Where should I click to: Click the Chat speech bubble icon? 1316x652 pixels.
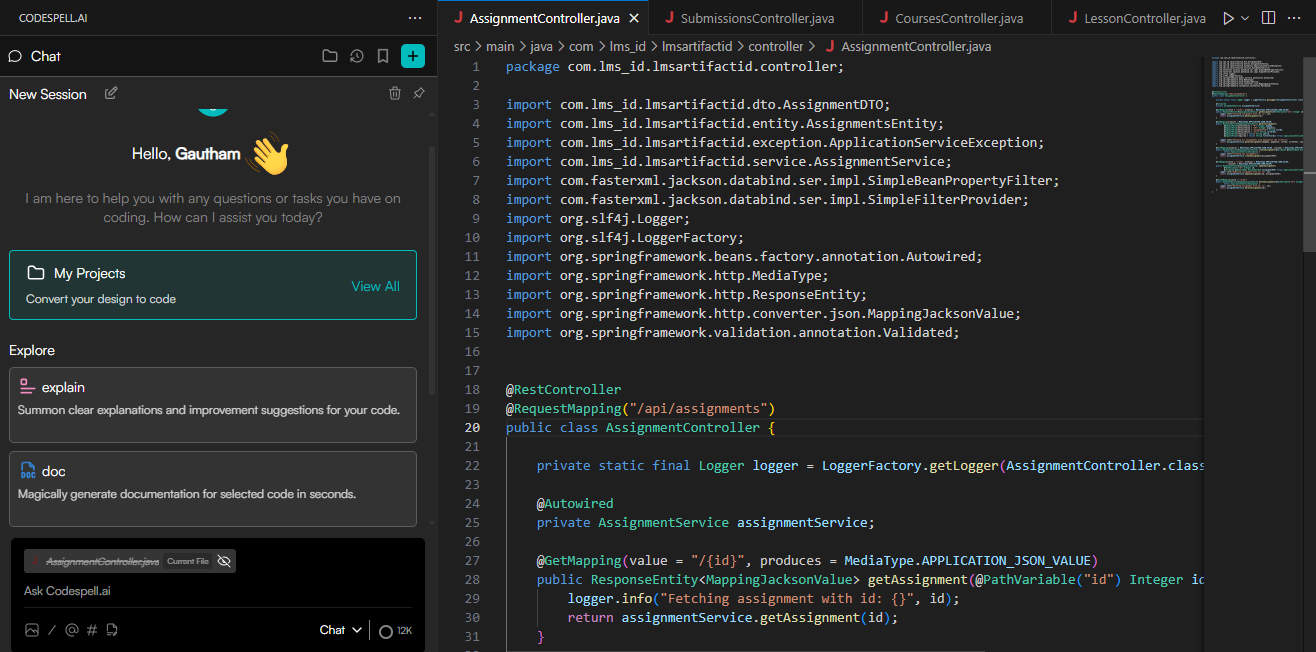point(15,56)
